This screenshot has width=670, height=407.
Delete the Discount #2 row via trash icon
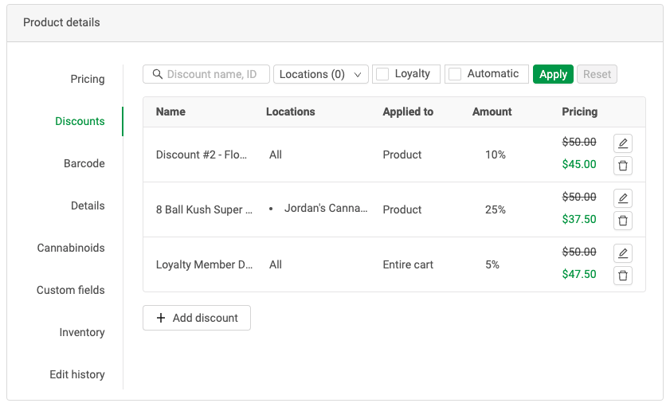pos(623,166)
